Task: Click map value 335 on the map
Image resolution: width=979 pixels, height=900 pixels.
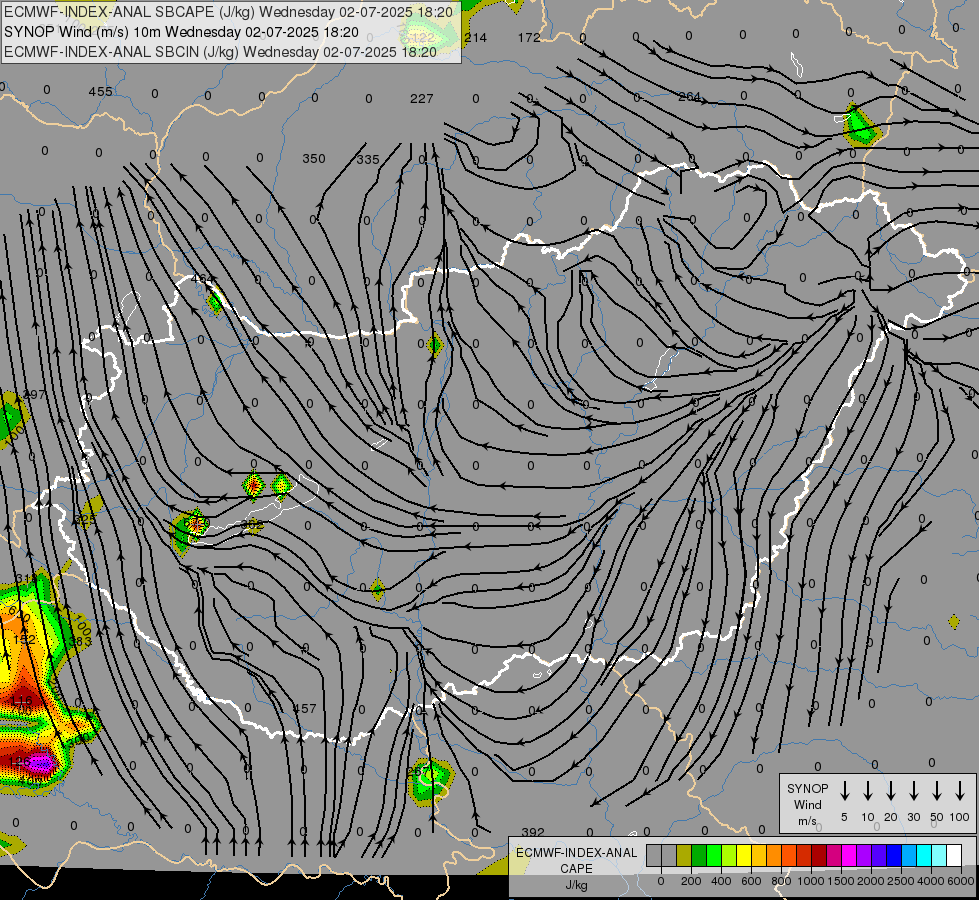Action: [x=368, y=160]
